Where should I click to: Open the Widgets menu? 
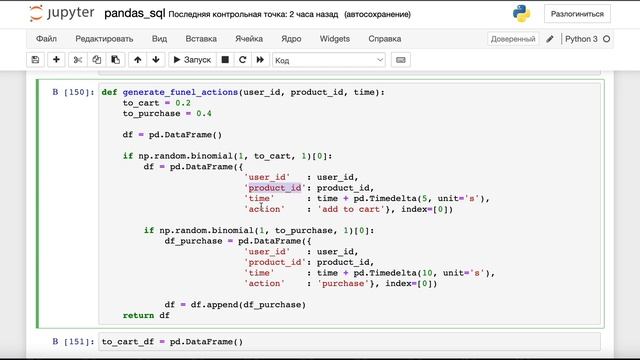coord(335,39)
